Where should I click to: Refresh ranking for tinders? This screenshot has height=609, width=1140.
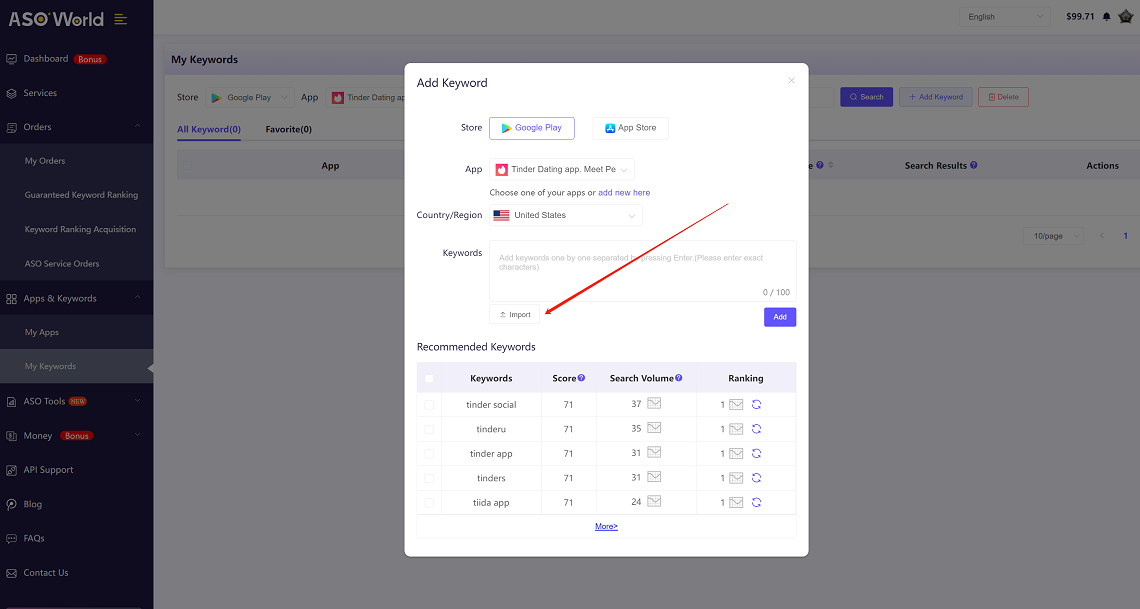tap(756, 478)
